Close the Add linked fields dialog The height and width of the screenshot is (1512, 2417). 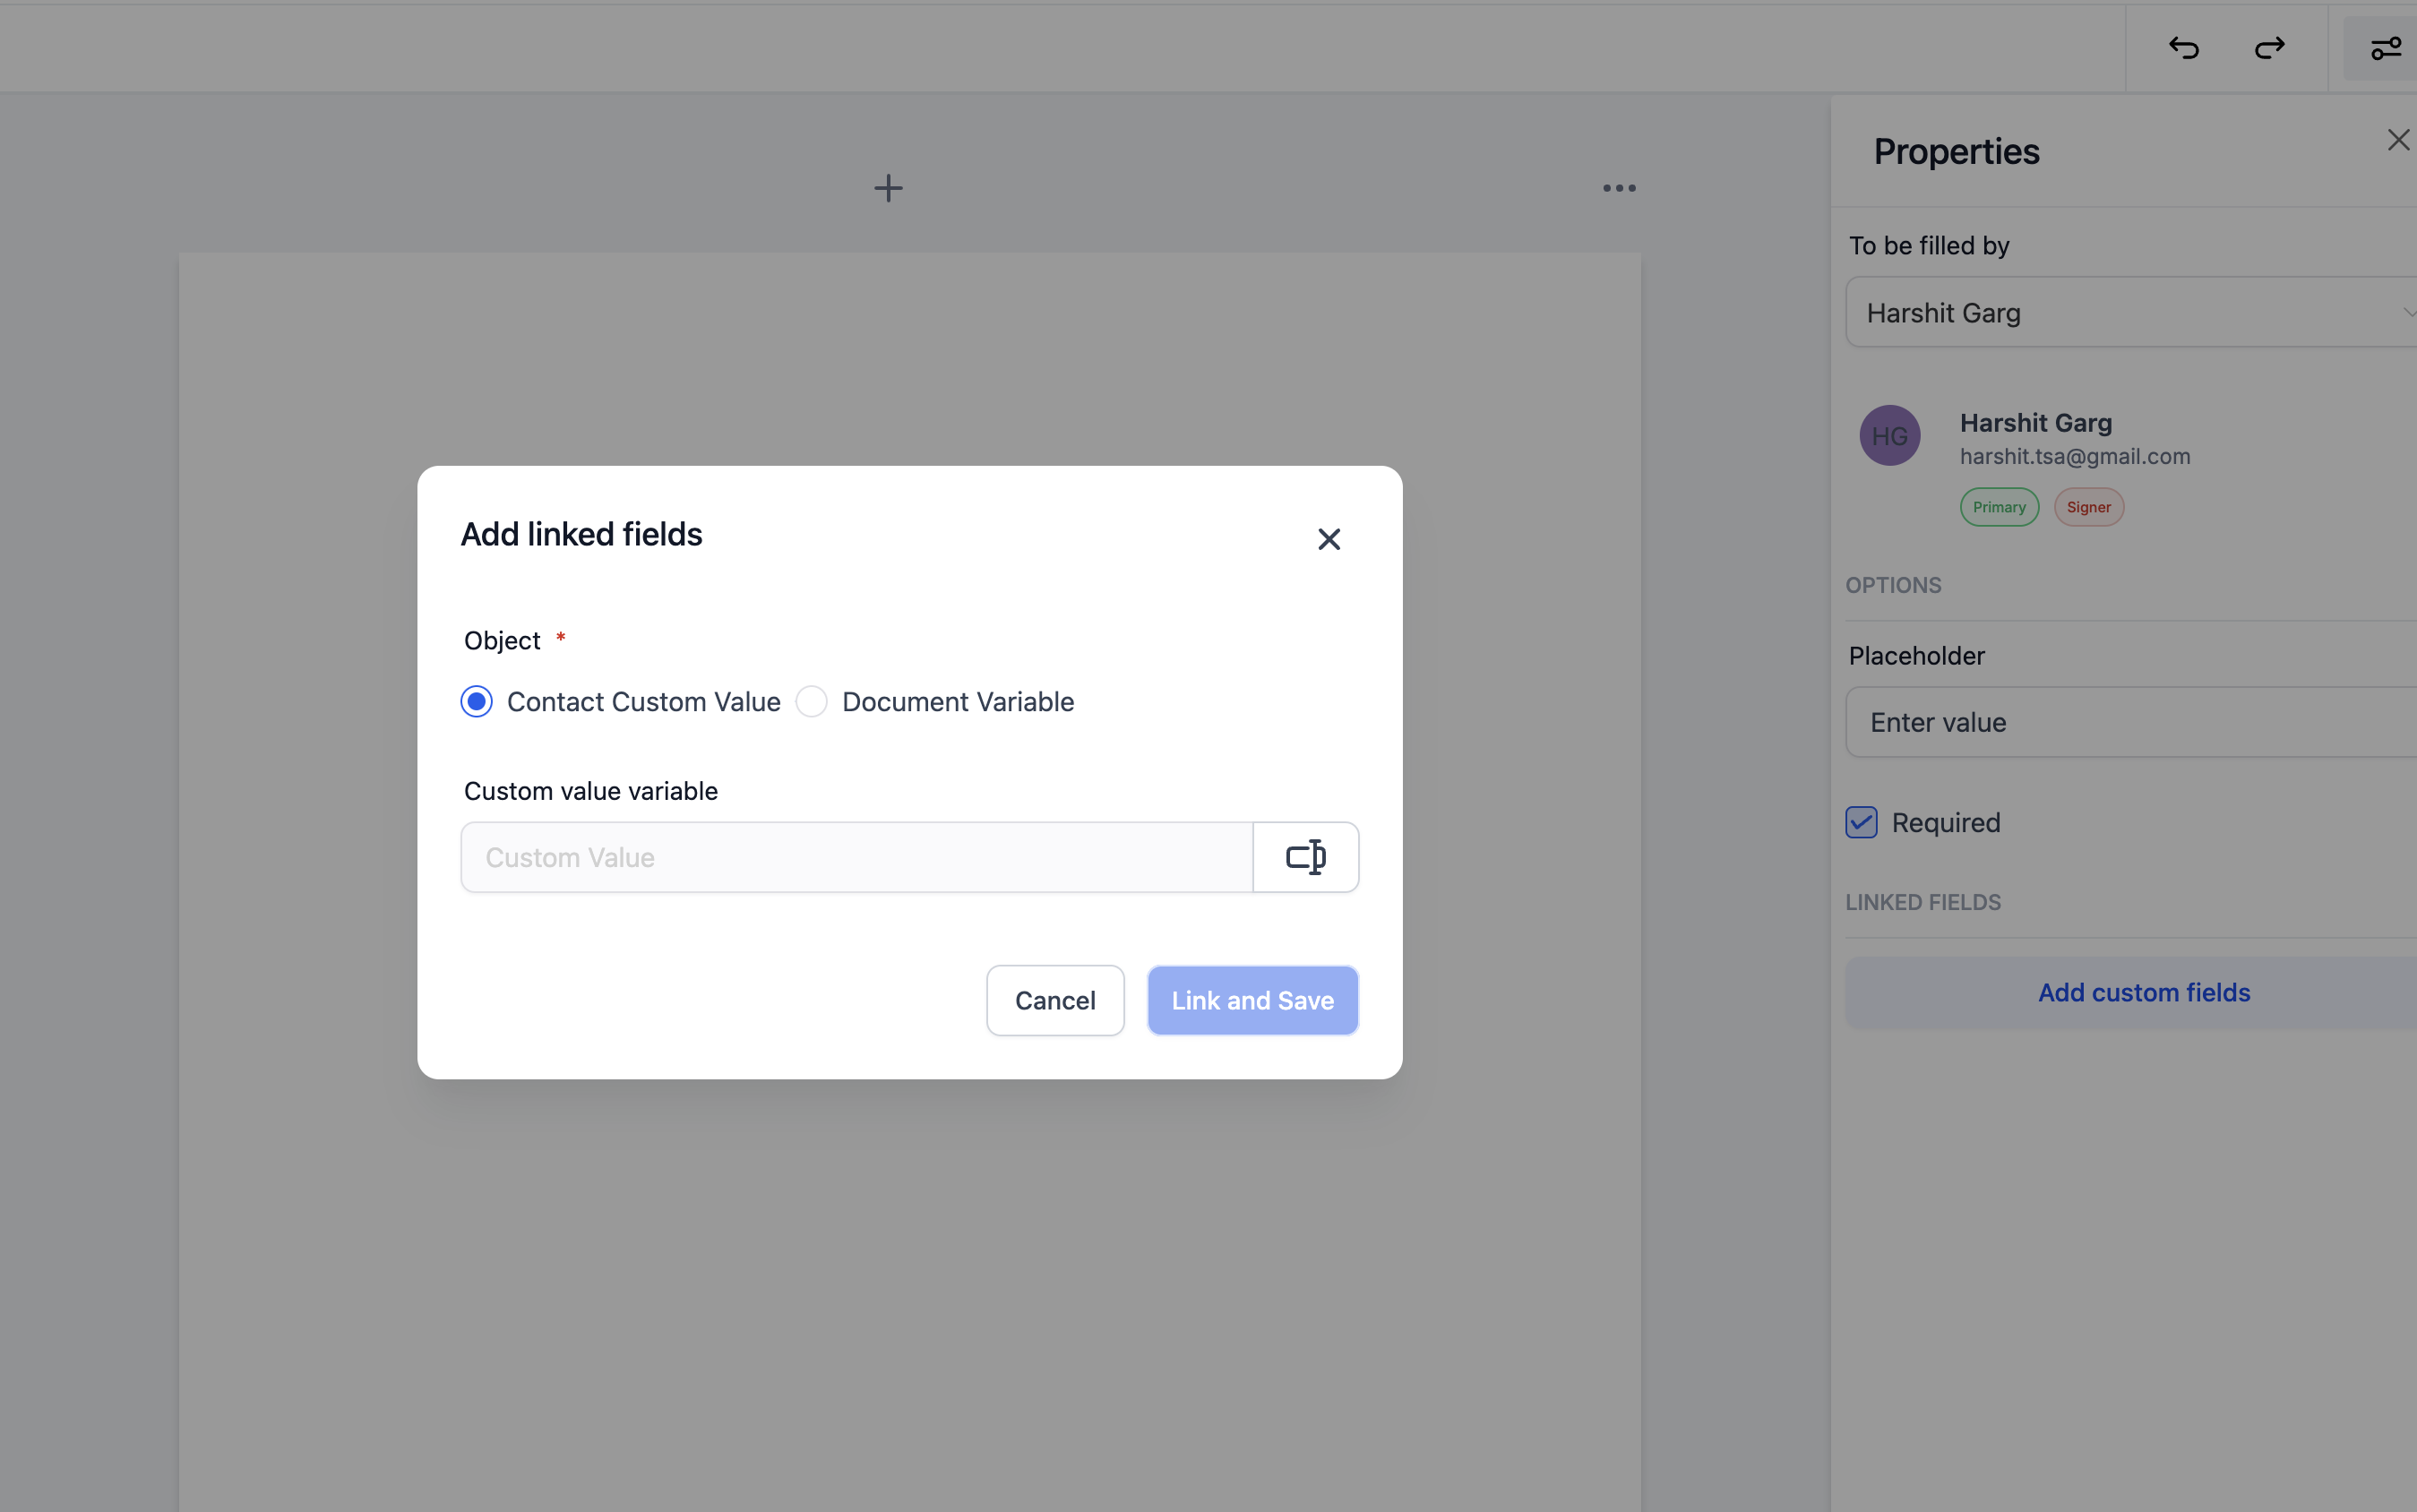1328,540
